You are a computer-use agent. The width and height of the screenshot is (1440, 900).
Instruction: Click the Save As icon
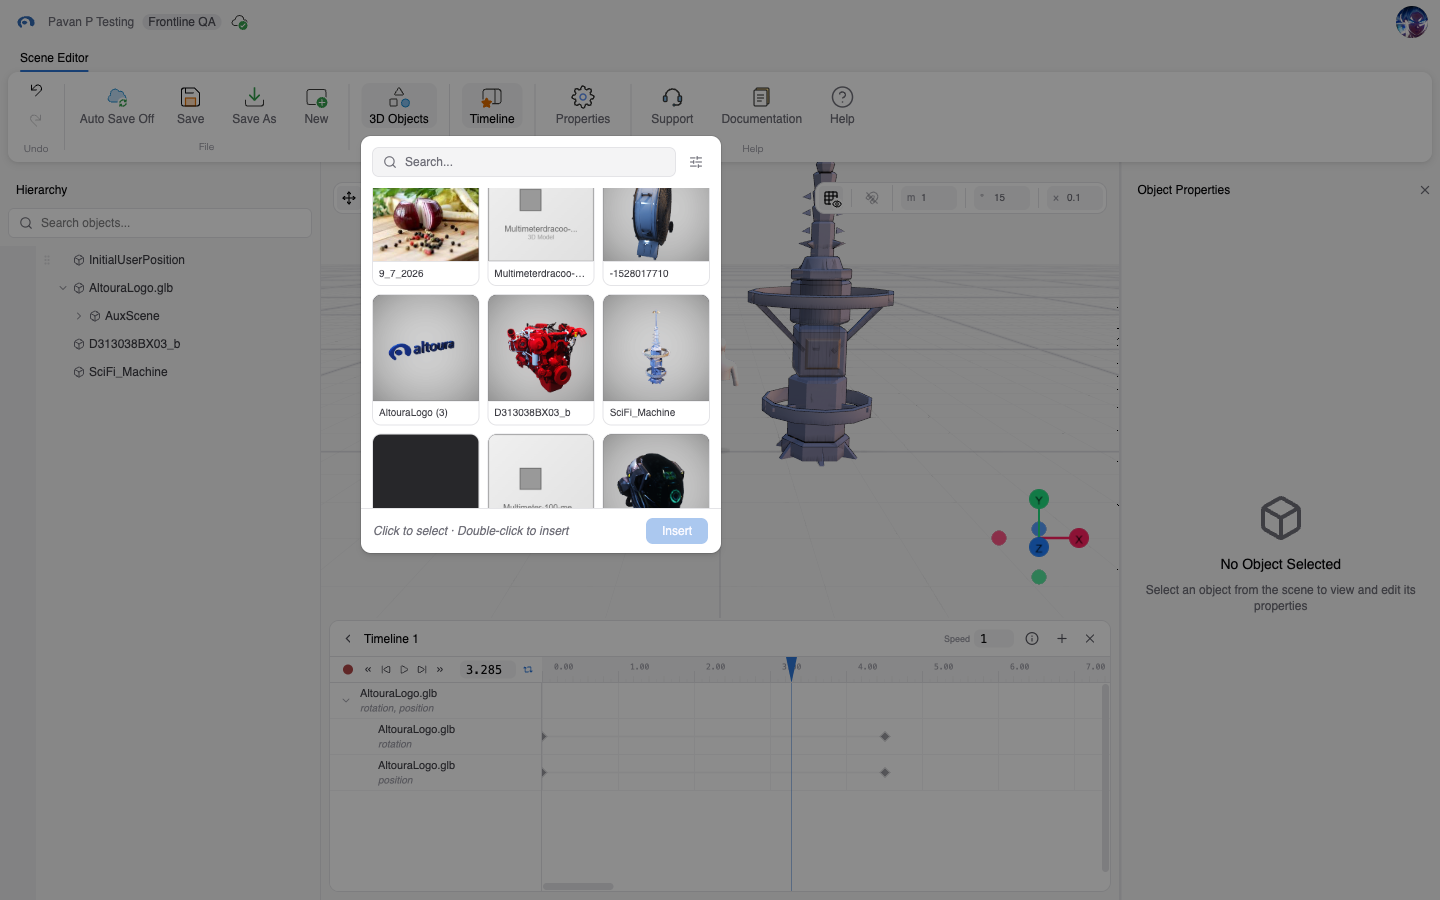click(254, 97)
